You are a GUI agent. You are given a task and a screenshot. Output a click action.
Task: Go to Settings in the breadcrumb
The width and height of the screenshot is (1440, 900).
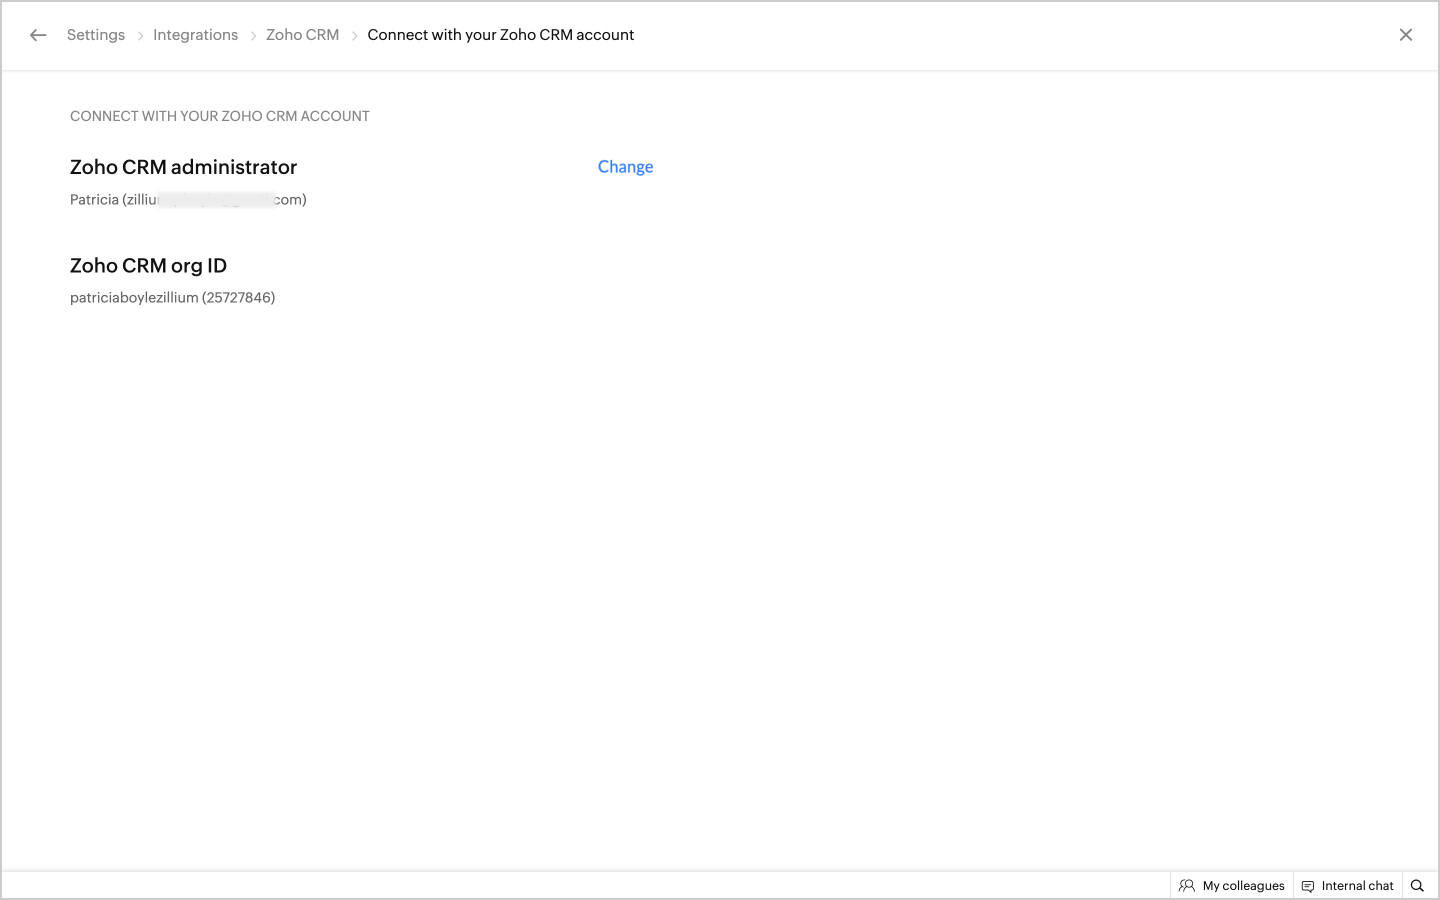[x=96, y=35]
